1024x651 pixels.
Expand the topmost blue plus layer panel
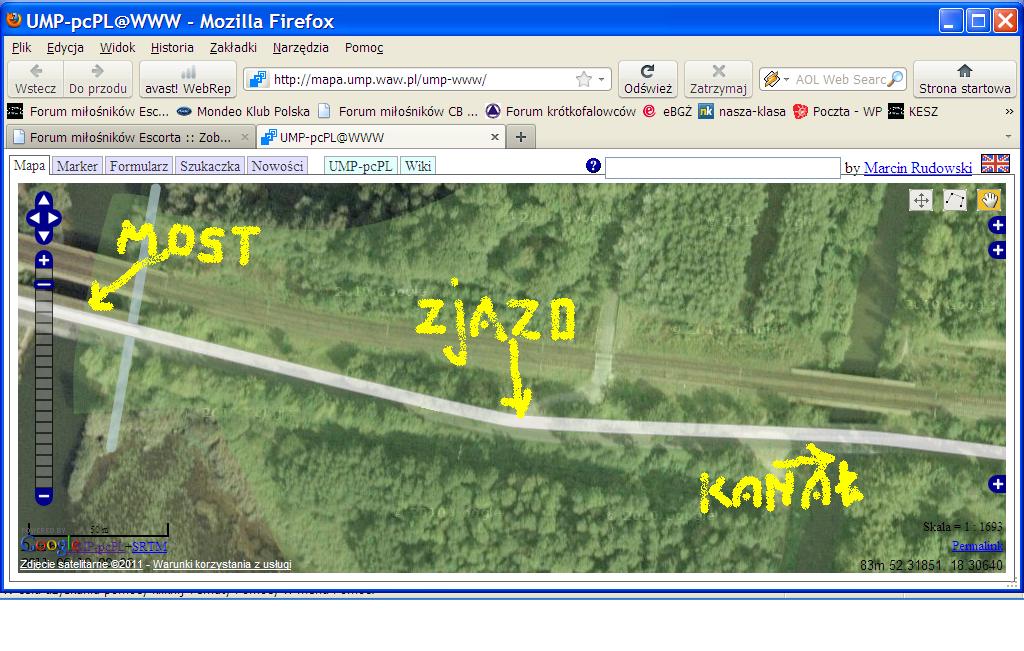click(997, 227)
